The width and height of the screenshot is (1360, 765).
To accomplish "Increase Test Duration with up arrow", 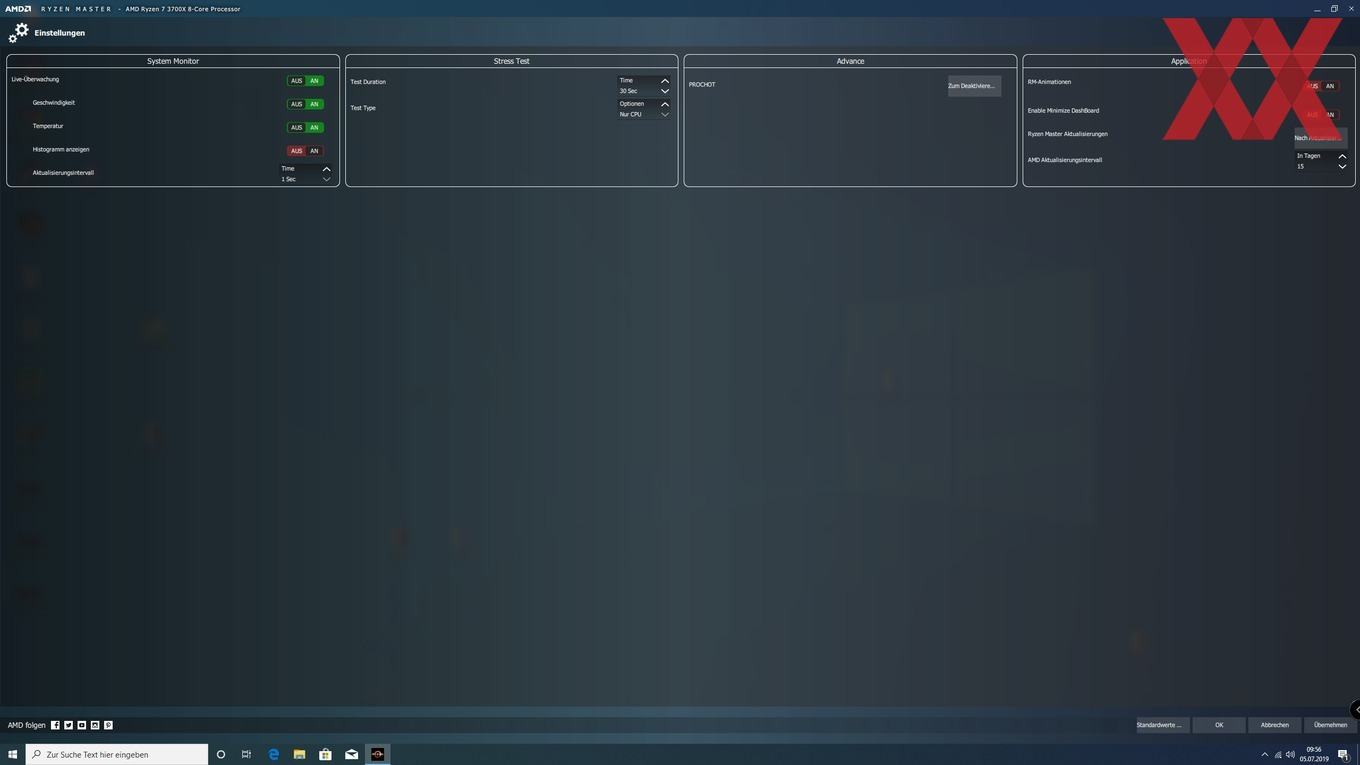I will point(665,81).
